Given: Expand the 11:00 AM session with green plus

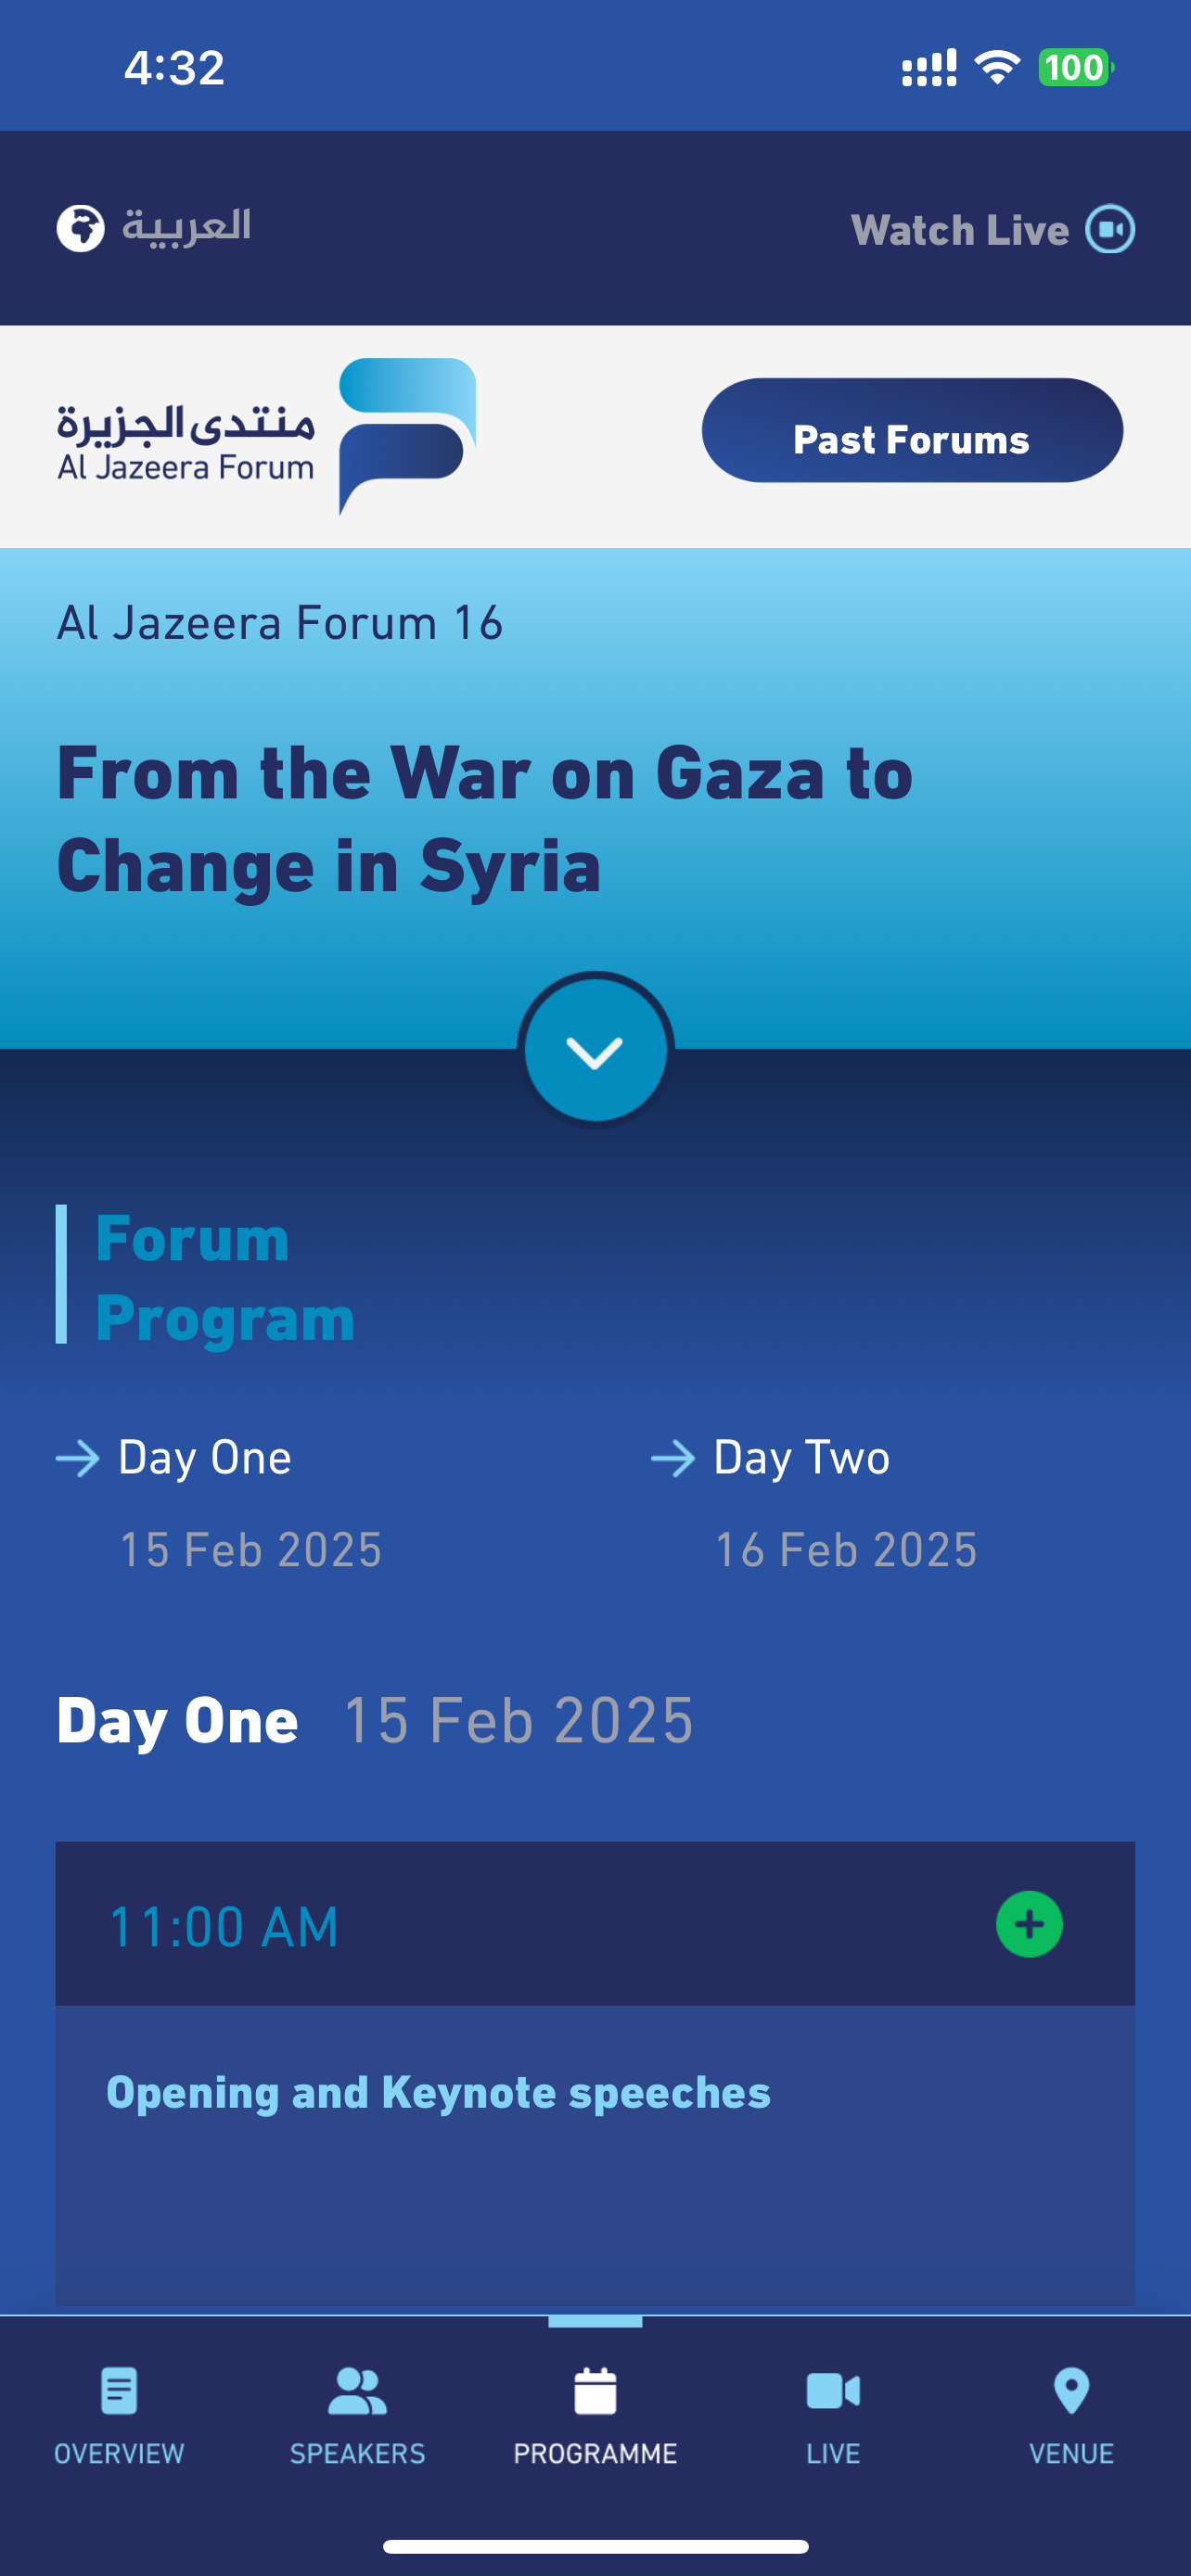Looking at the screenshot, I should [1029, 1924].
